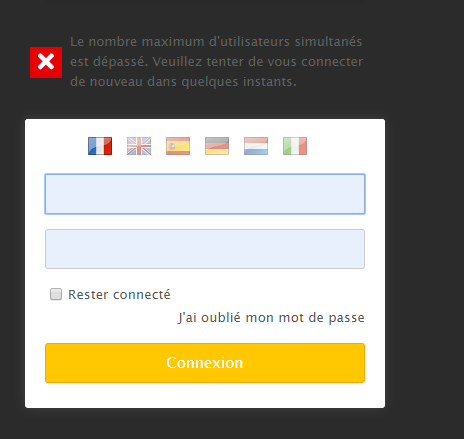Tick the Rester connecté checkbox

[56, 294]
